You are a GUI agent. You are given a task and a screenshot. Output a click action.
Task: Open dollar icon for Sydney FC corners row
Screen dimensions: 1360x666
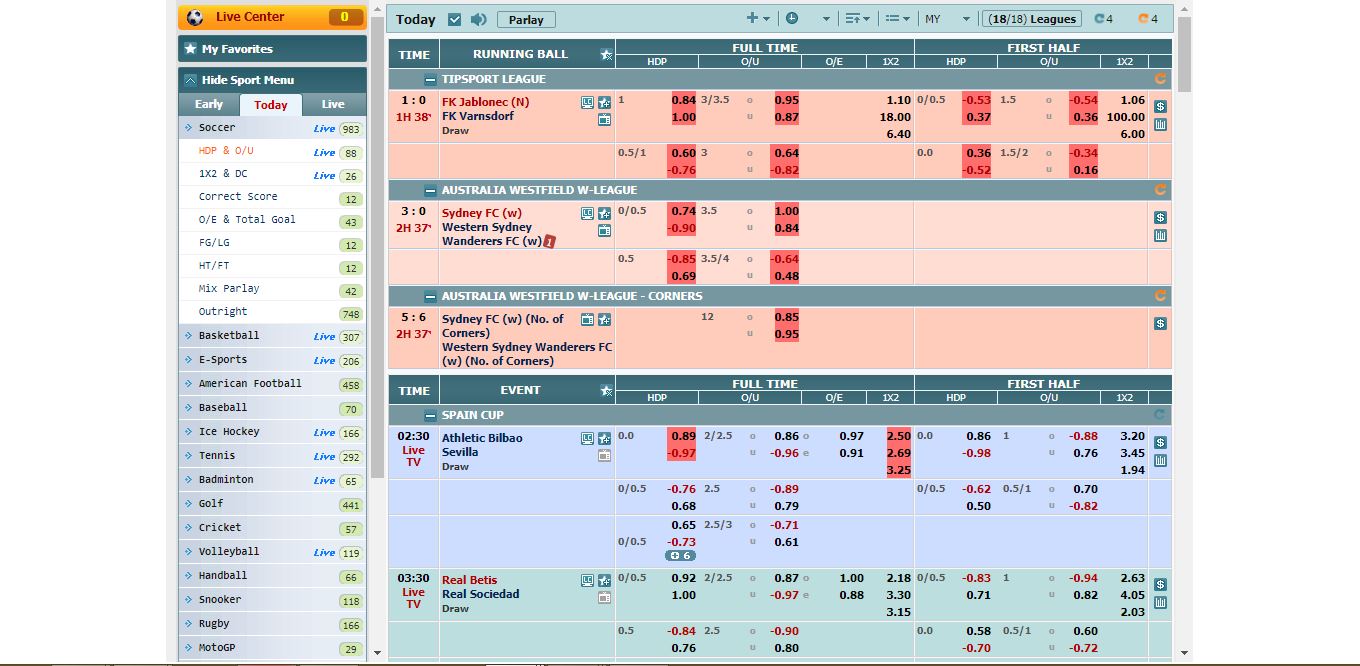[x=1160, y=323]
